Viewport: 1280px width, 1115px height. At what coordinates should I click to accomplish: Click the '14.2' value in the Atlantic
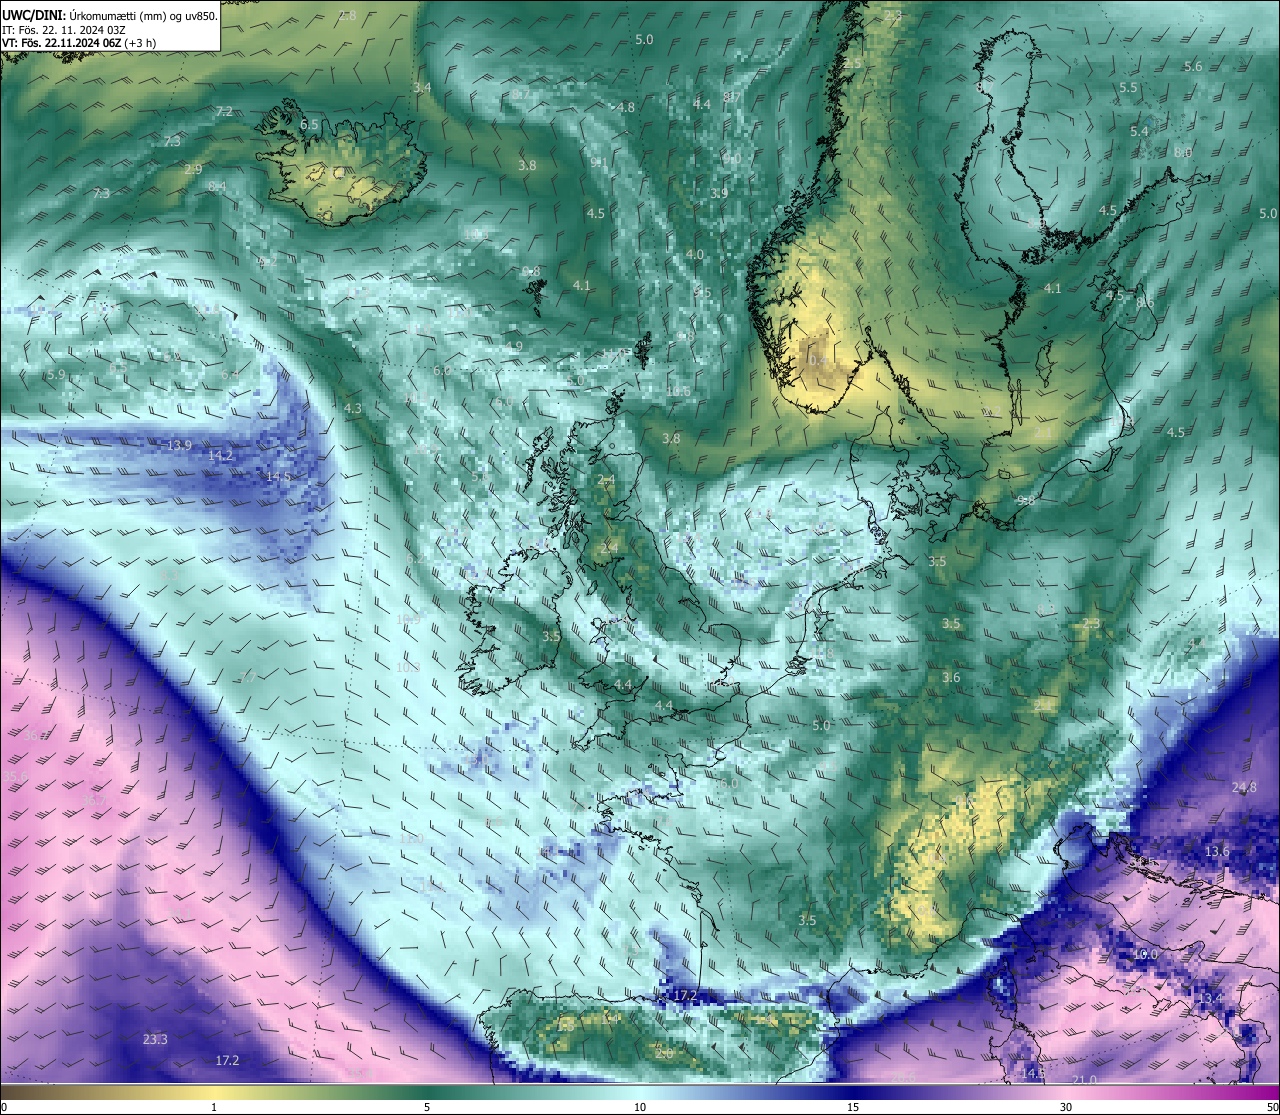[220, 456]
